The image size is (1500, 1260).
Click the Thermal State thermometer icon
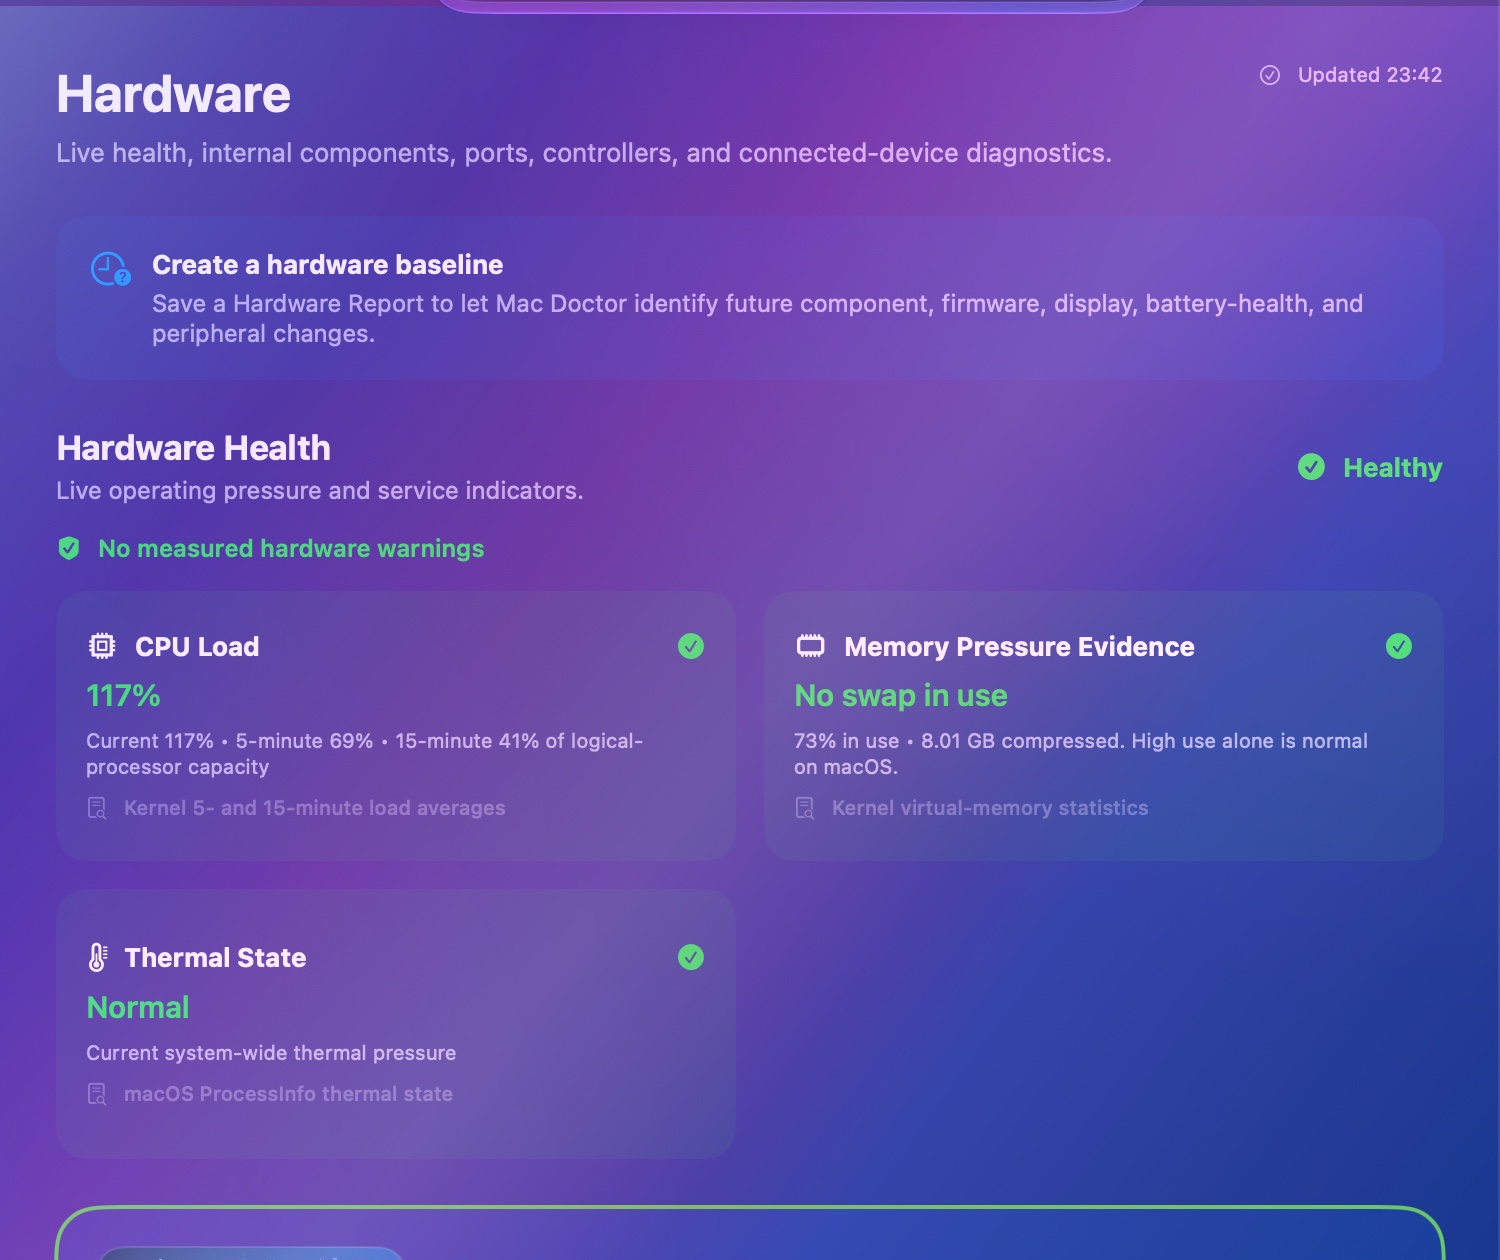[98, 957]
